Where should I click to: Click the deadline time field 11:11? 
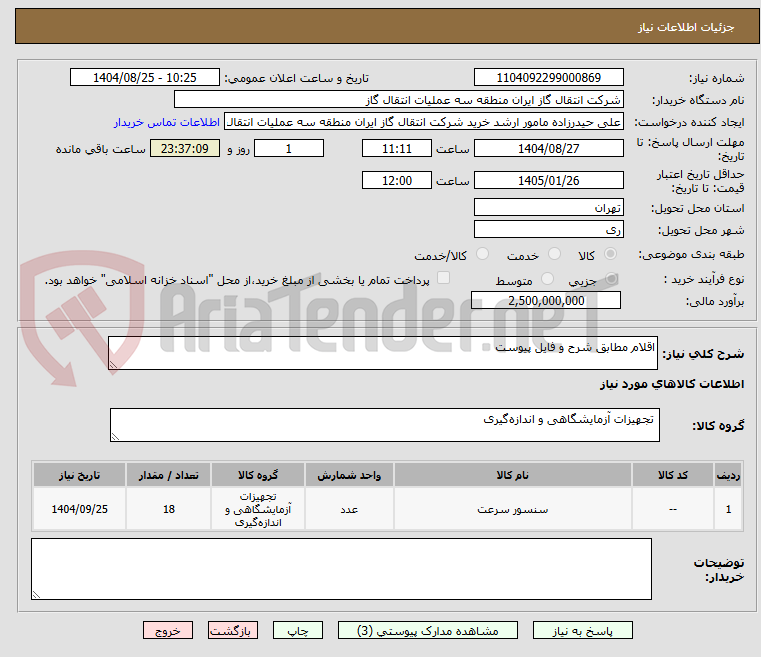click(397, 148)
